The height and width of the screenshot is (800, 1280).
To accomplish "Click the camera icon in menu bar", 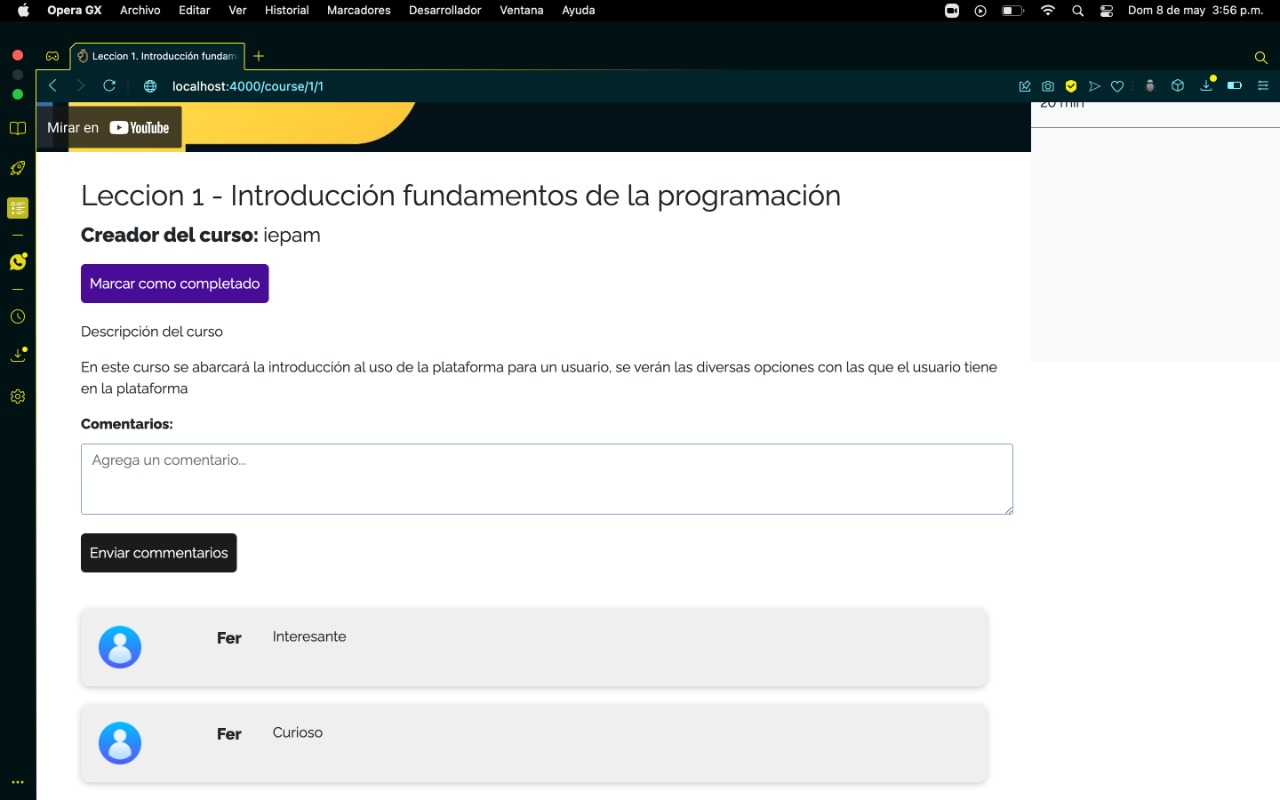I will click(x=952, y=10).
